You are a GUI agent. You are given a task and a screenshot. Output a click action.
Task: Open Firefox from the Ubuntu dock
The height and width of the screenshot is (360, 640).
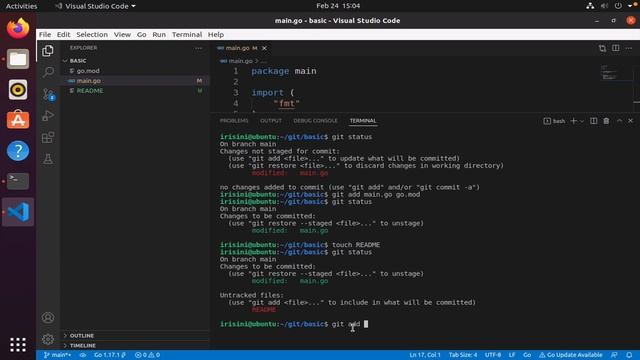18,29
